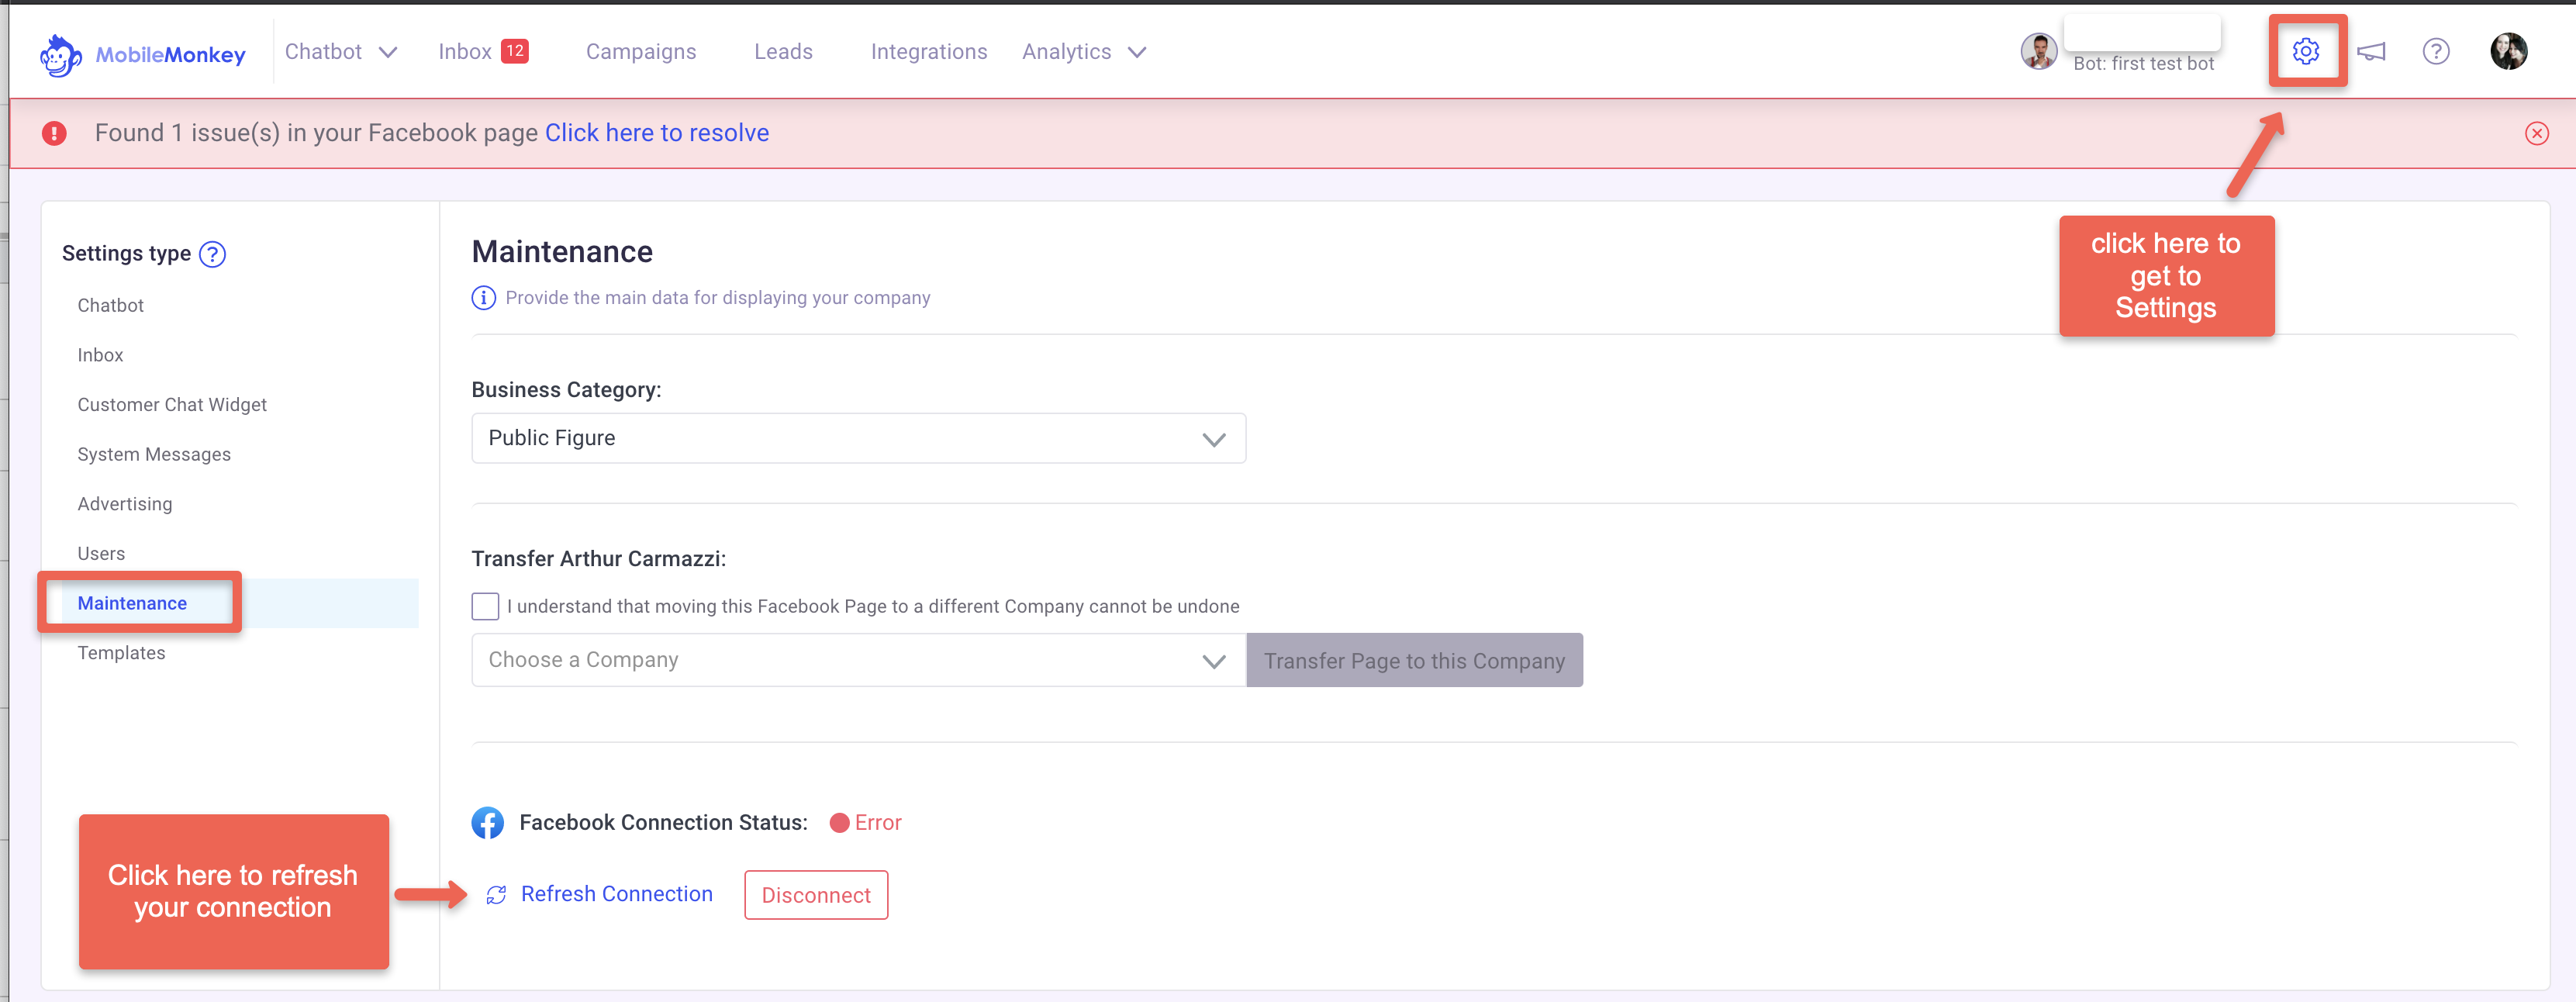The image size is (2576, 1002).
Task: Expand the Chatbot menu chevron
Action: click(388, 52)
